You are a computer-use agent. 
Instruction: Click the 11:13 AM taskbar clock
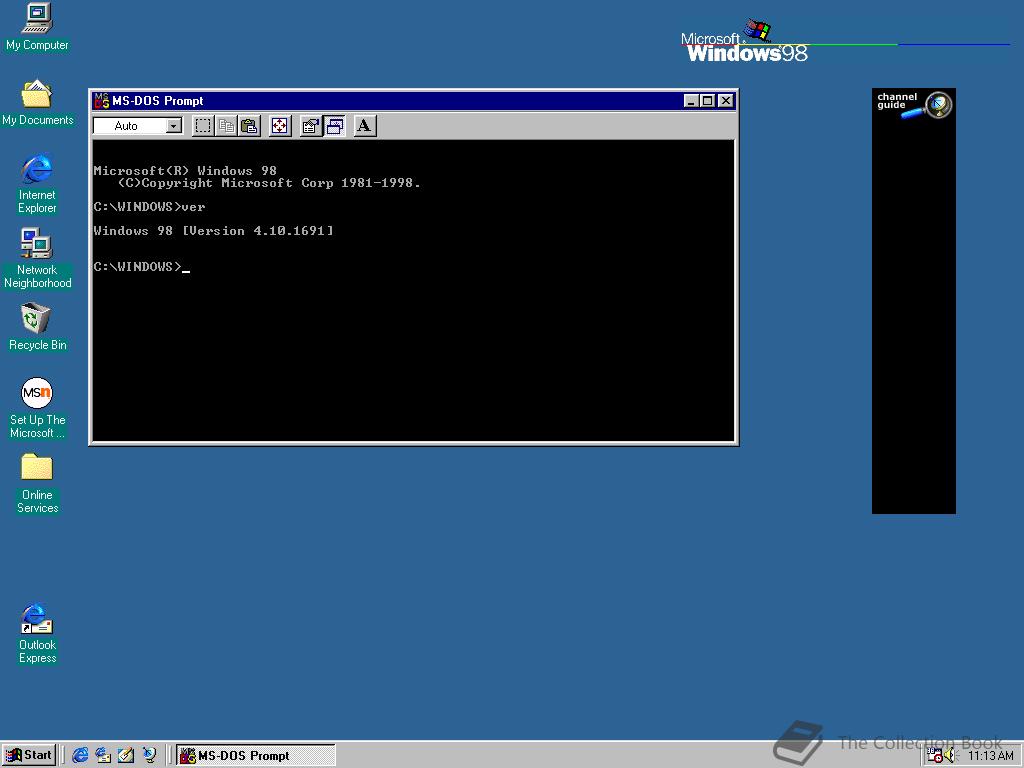[990, 756]
